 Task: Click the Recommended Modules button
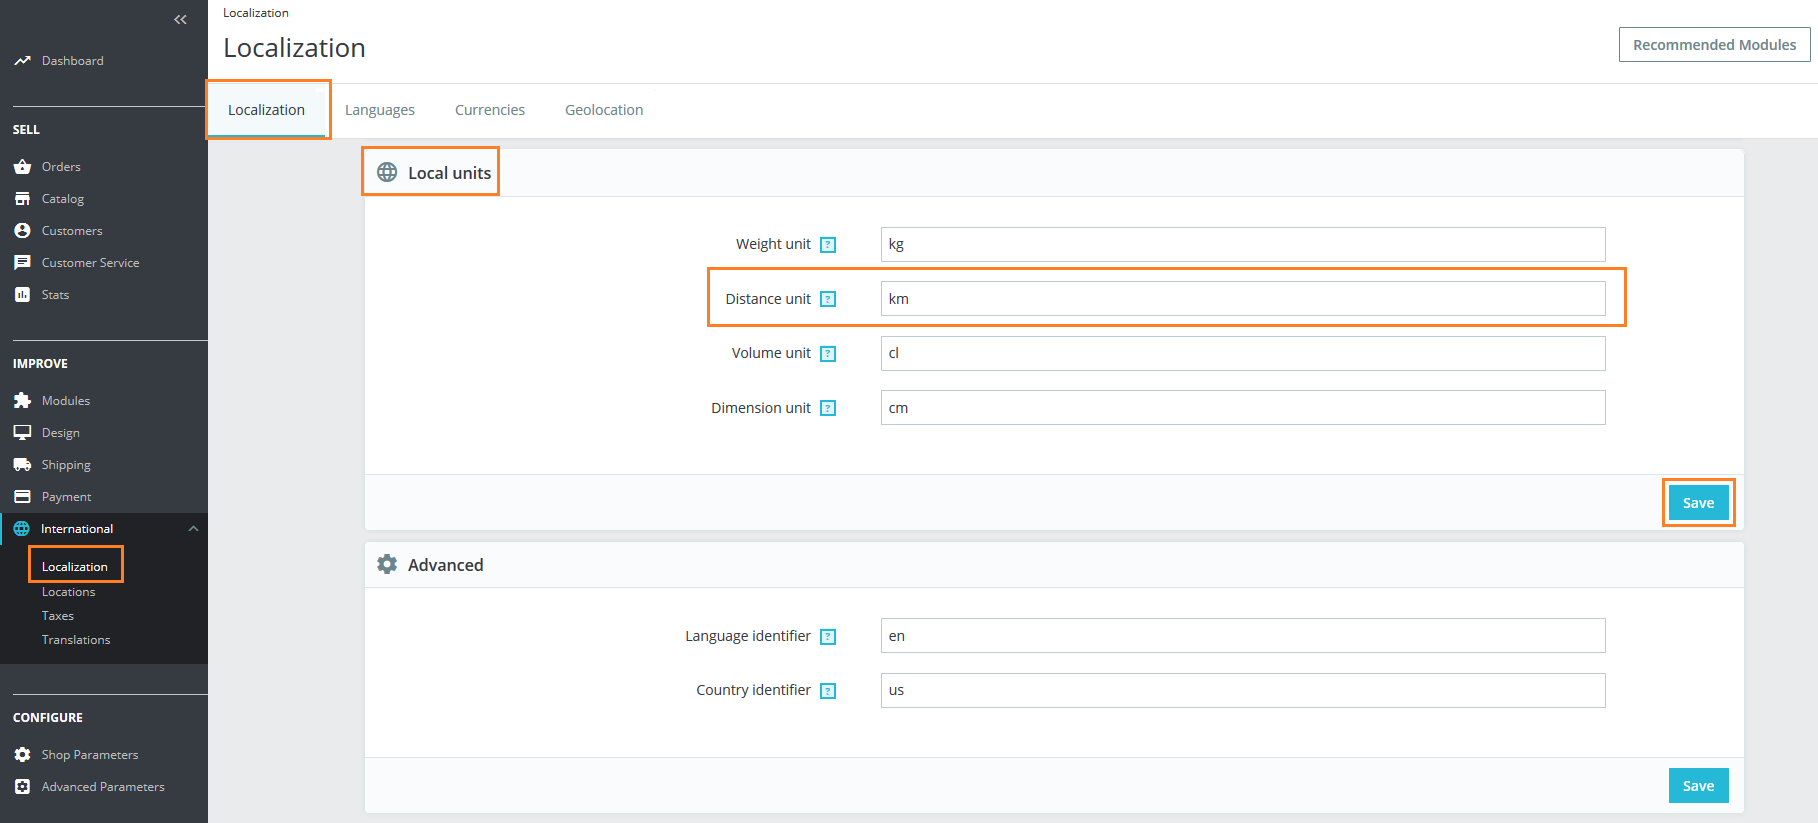point(1714,45)
